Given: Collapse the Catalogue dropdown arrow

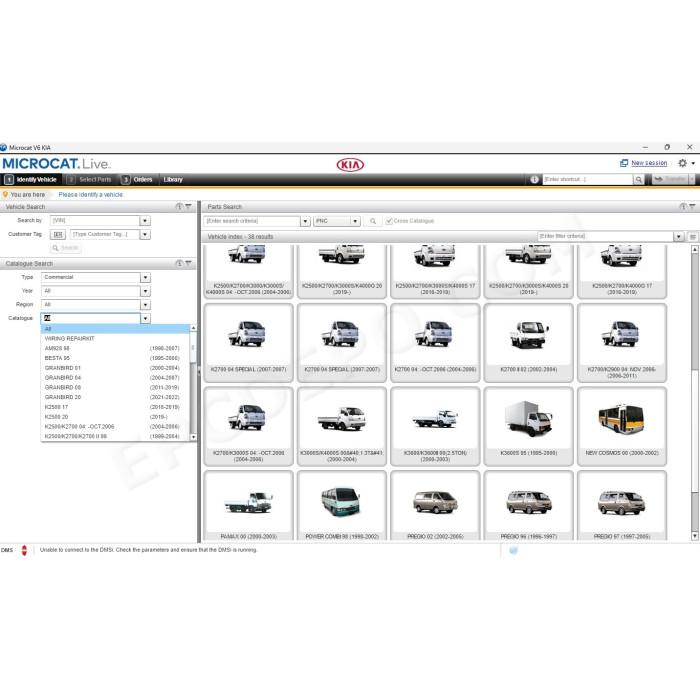Looking at the screenshot, I should pos(146,318).
